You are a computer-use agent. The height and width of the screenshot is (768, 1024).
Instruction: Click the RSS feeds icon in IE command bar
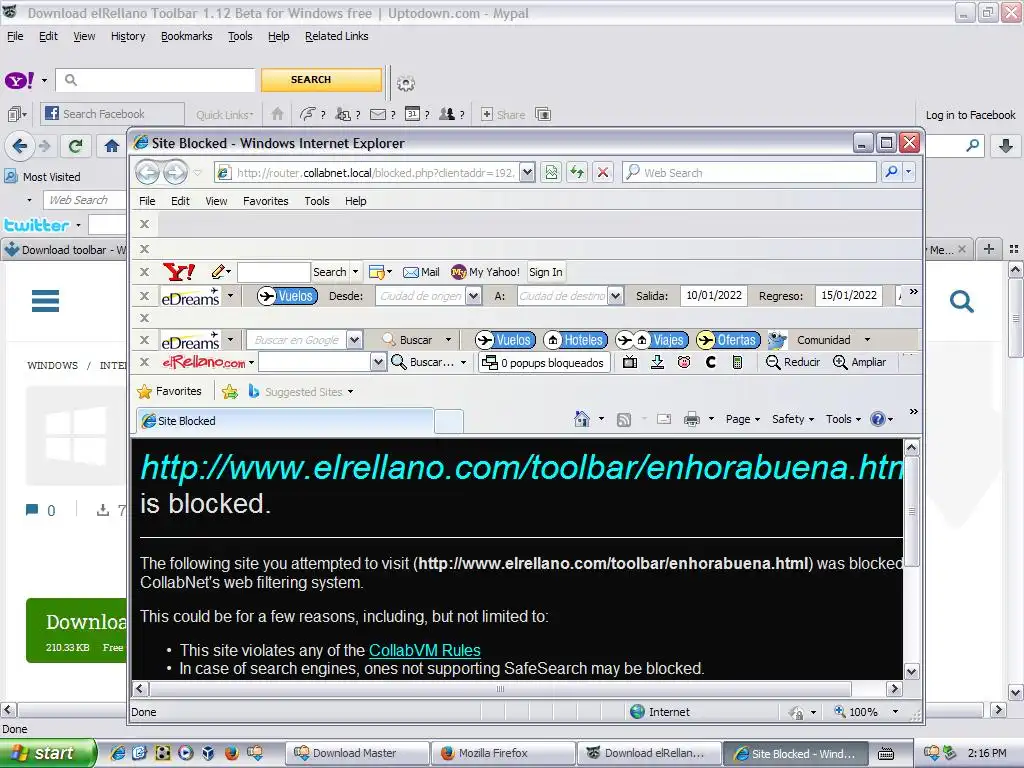624,419
